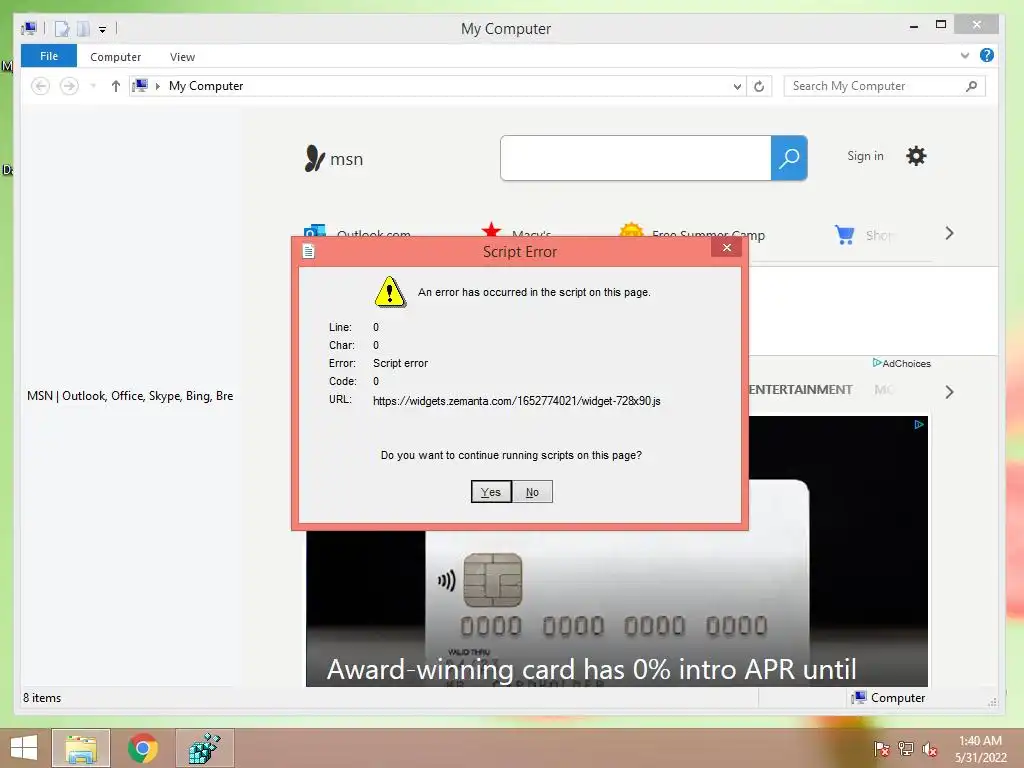Open the Registry Editor taskbar icon
This screenshot has height=768, width=1024.
204,748
